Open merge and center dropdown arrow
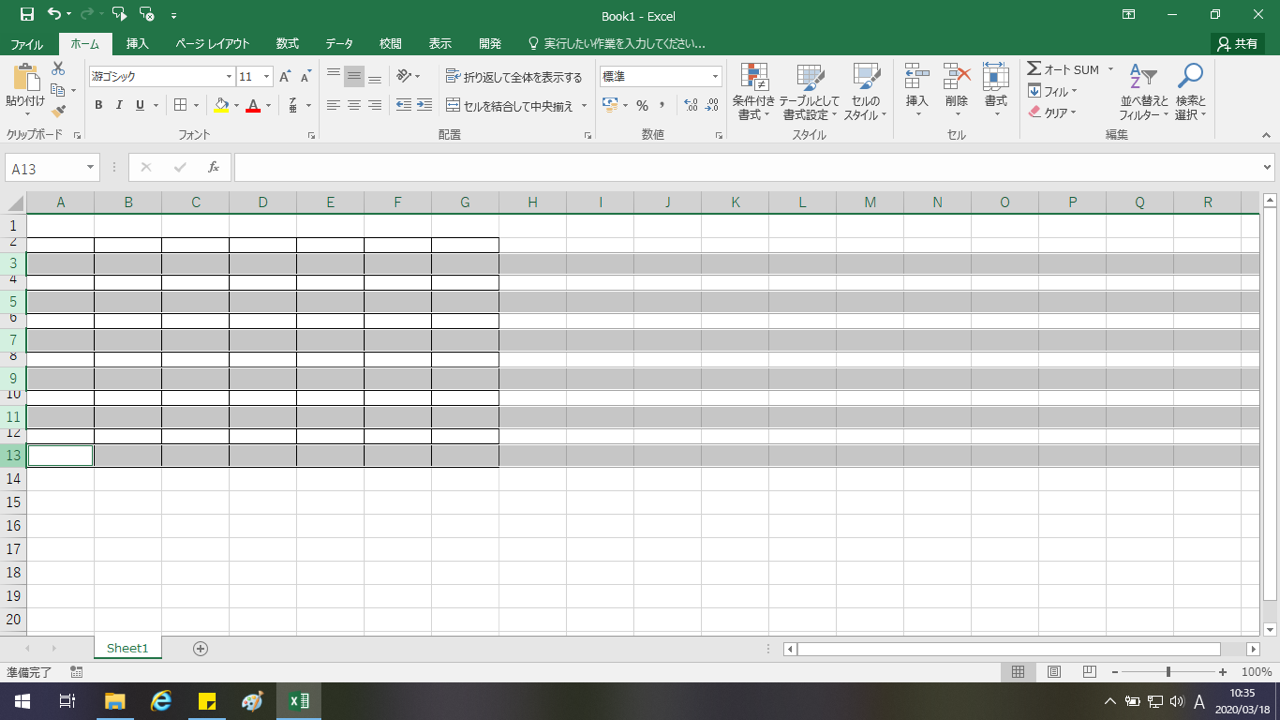 tap(584, 105)
